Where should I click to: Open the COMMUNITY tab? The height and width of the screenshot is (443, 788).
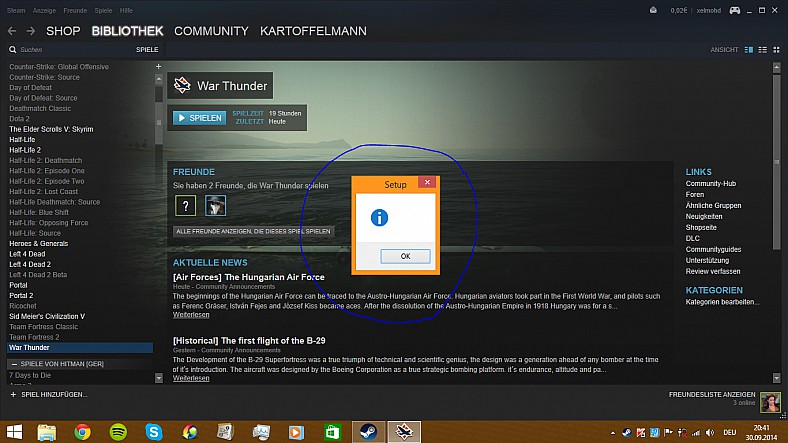tap(212, 31)
